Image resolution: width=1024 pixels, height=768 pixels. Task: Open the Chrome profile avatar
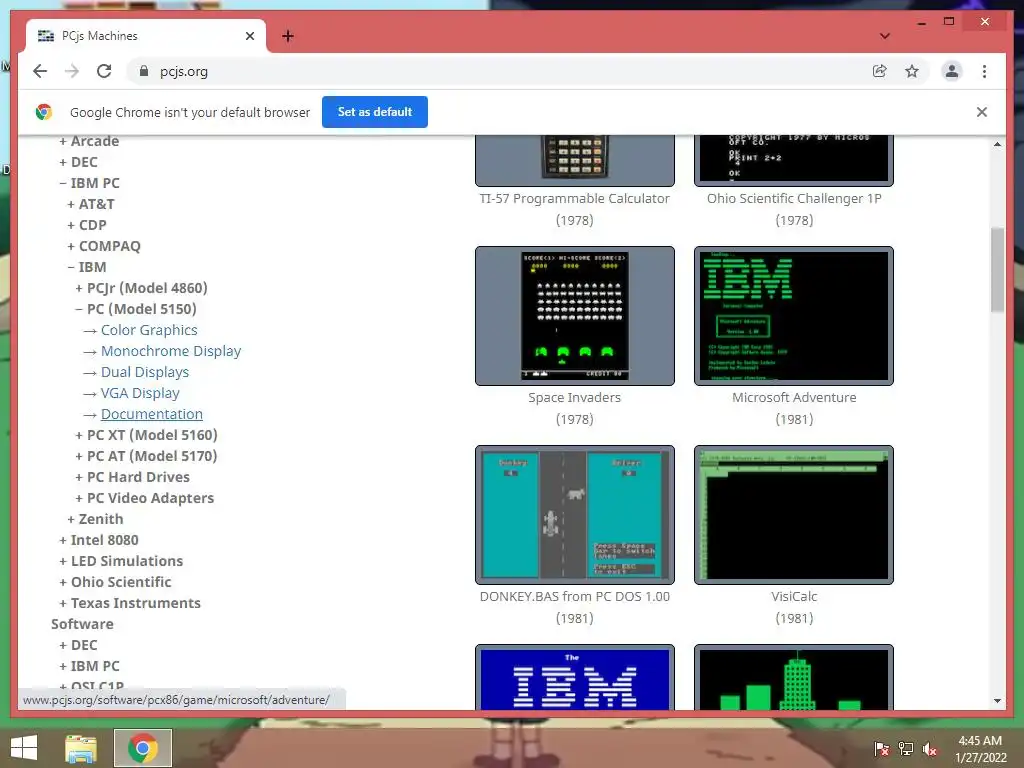pos(952,71)
